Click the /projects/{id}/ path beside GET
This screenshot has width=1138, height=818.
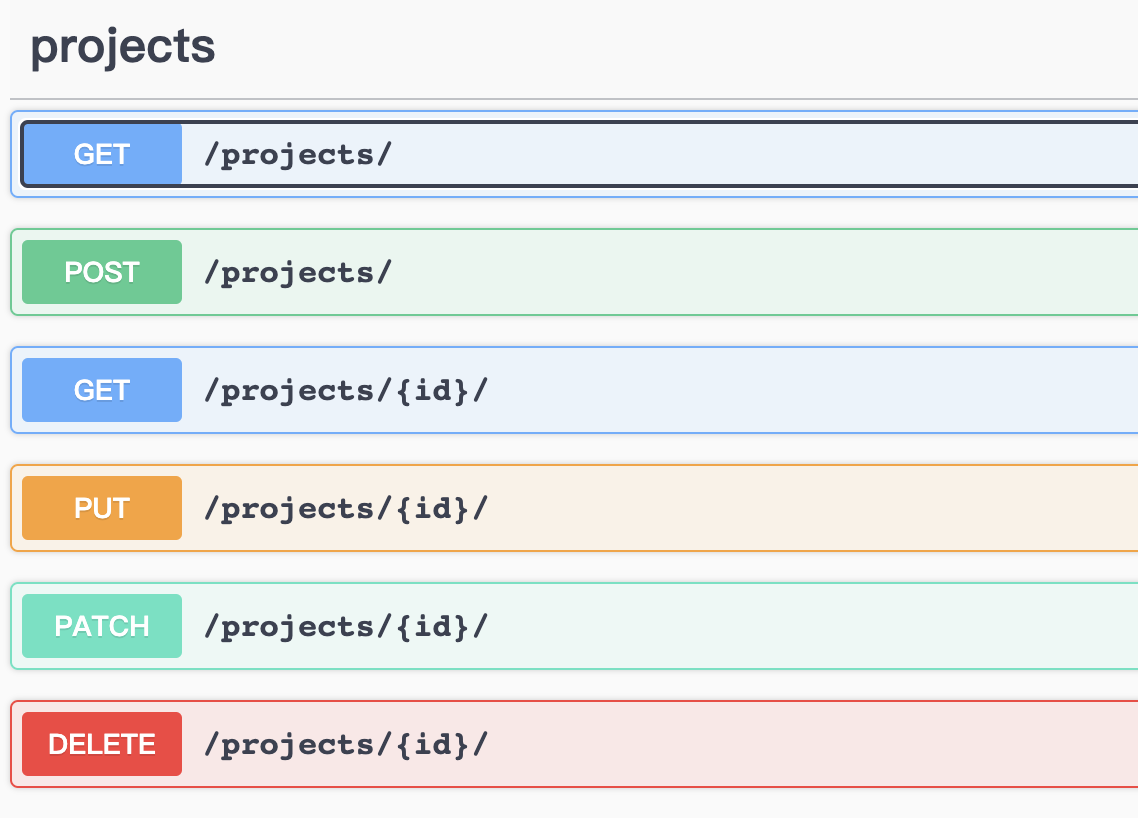(346, 390)
